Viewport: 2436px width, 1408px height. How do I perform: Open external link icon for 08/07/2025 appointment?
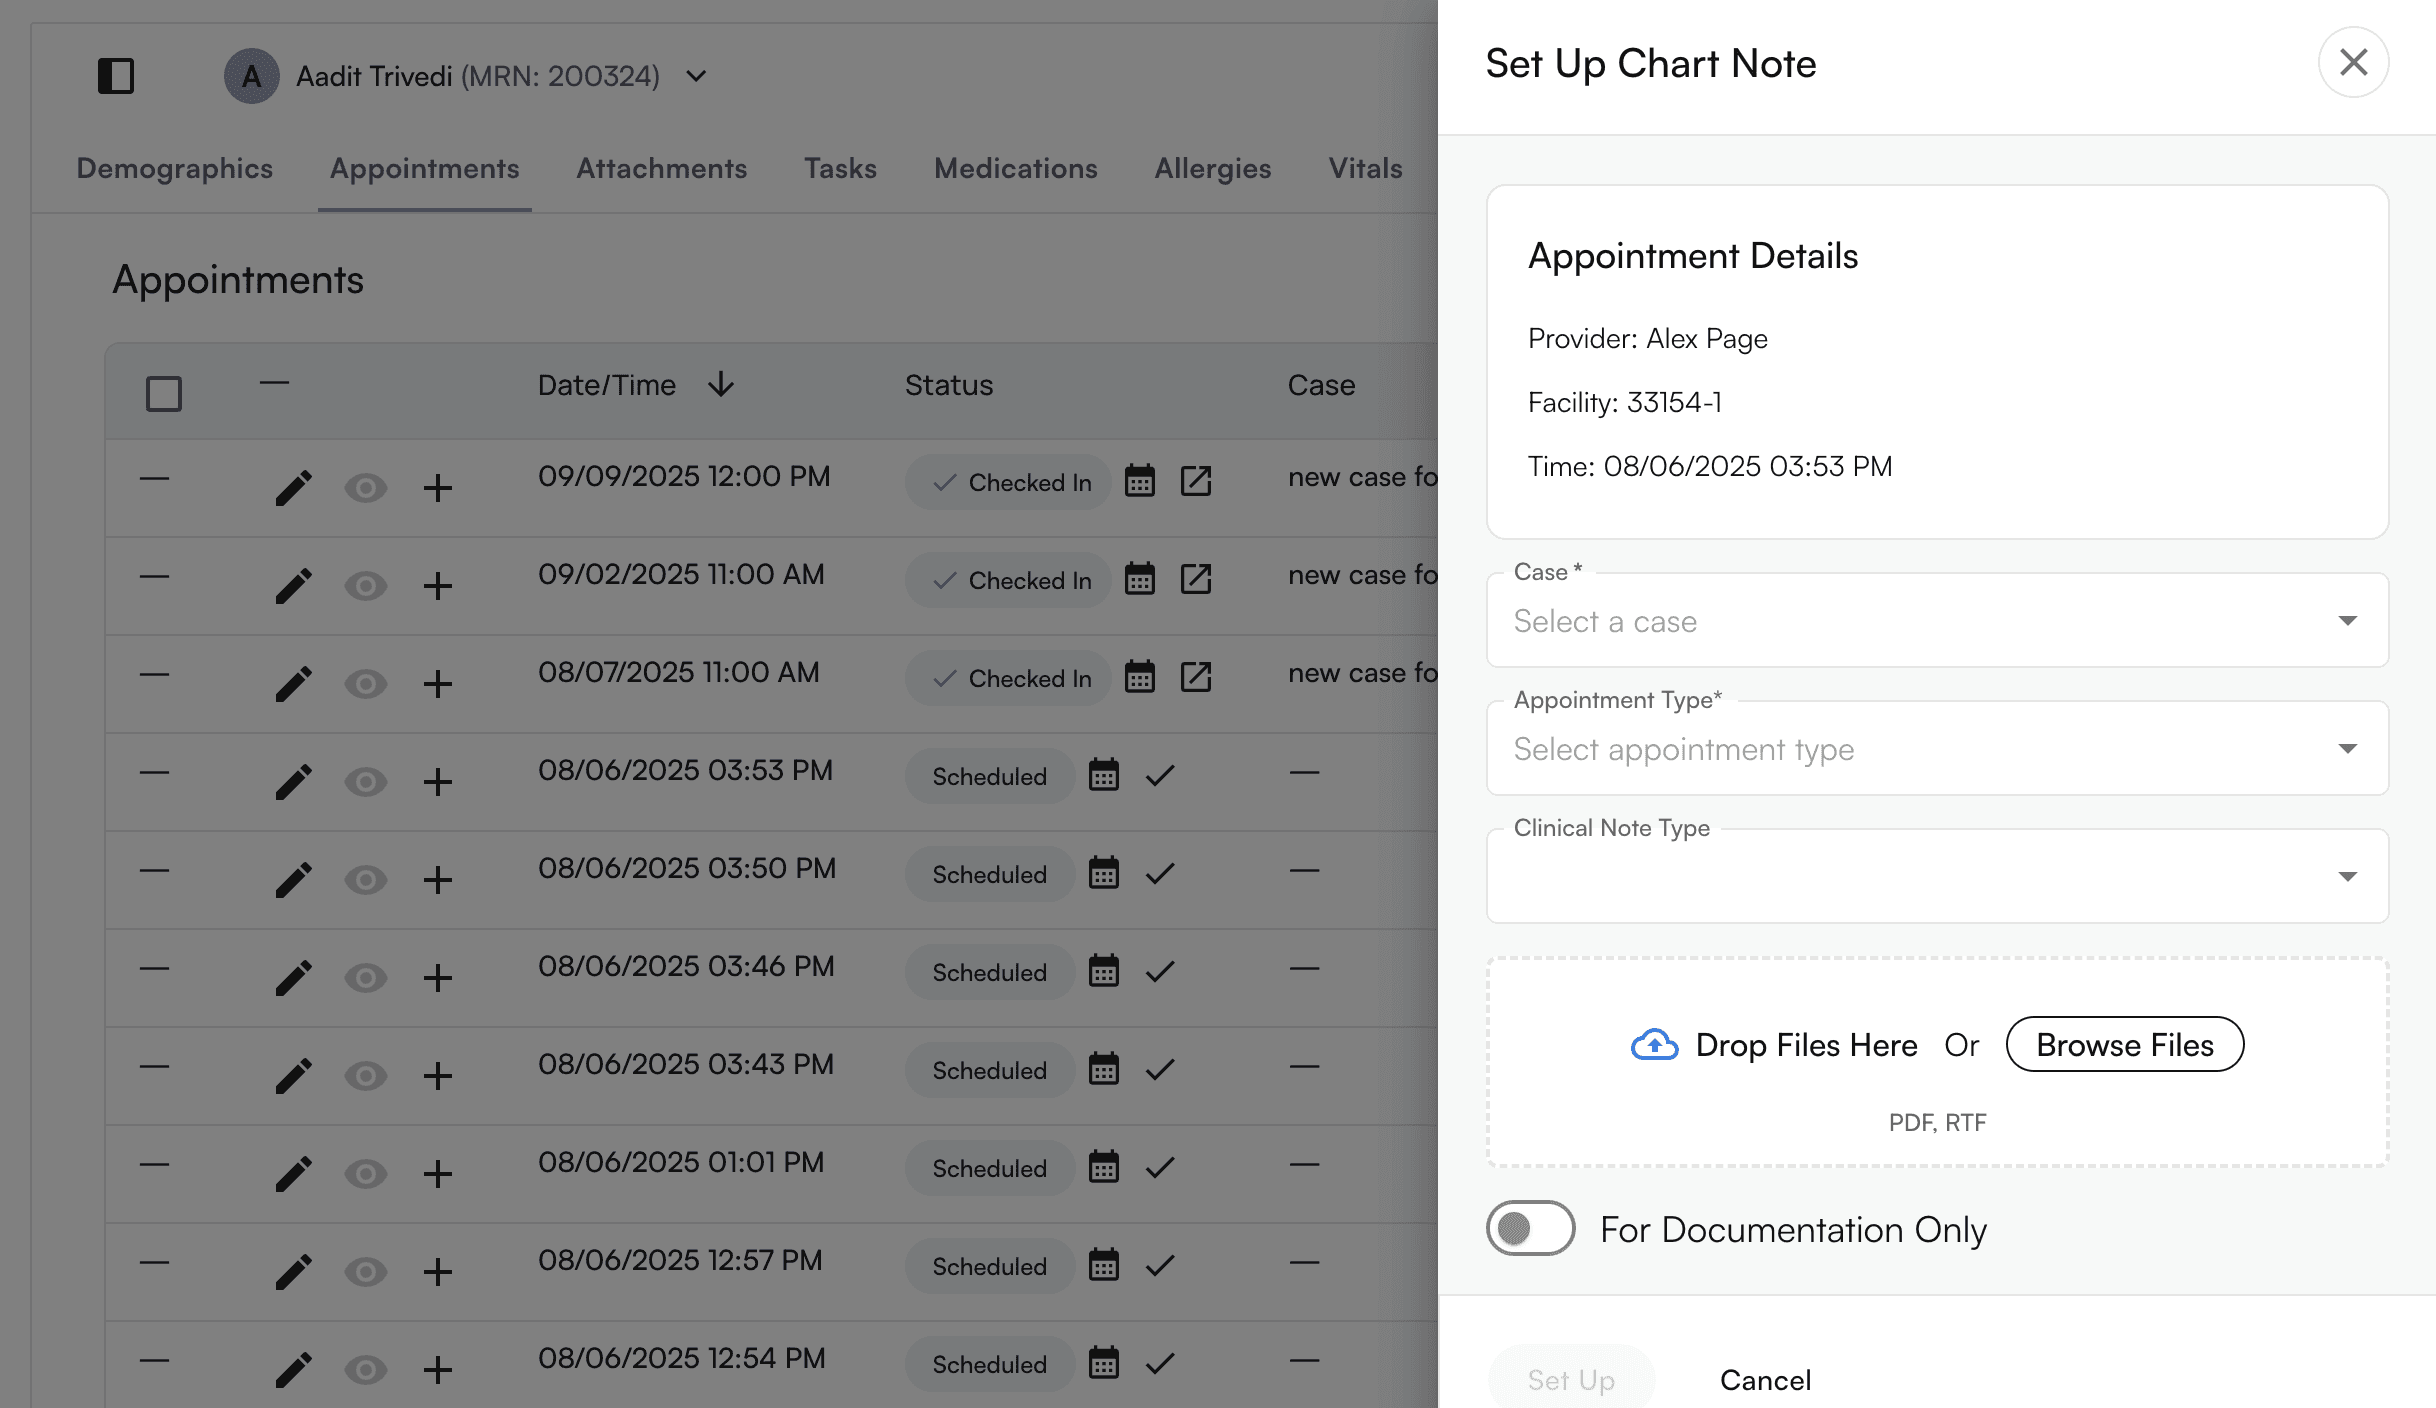[x=1196, y=678]
